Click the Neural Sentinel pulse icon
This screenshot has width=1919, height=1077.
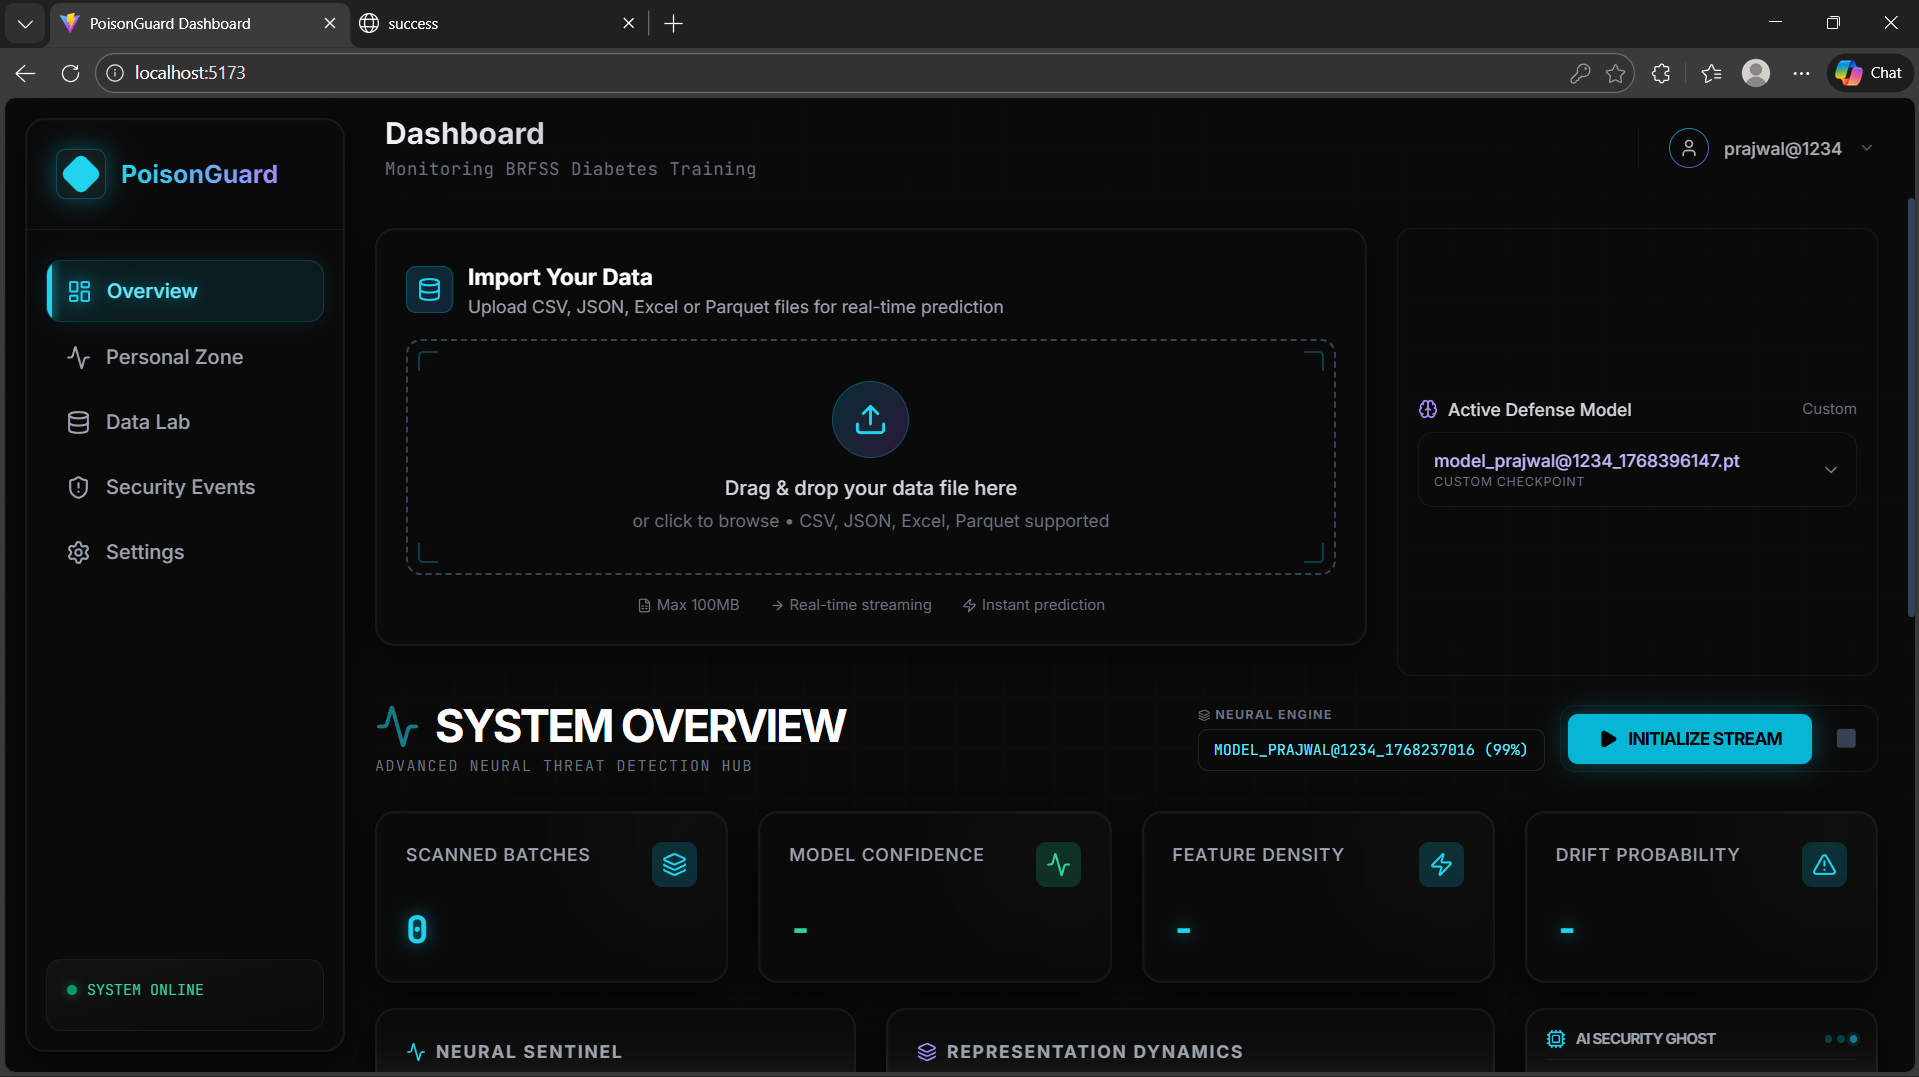(x=416, y=1052)
